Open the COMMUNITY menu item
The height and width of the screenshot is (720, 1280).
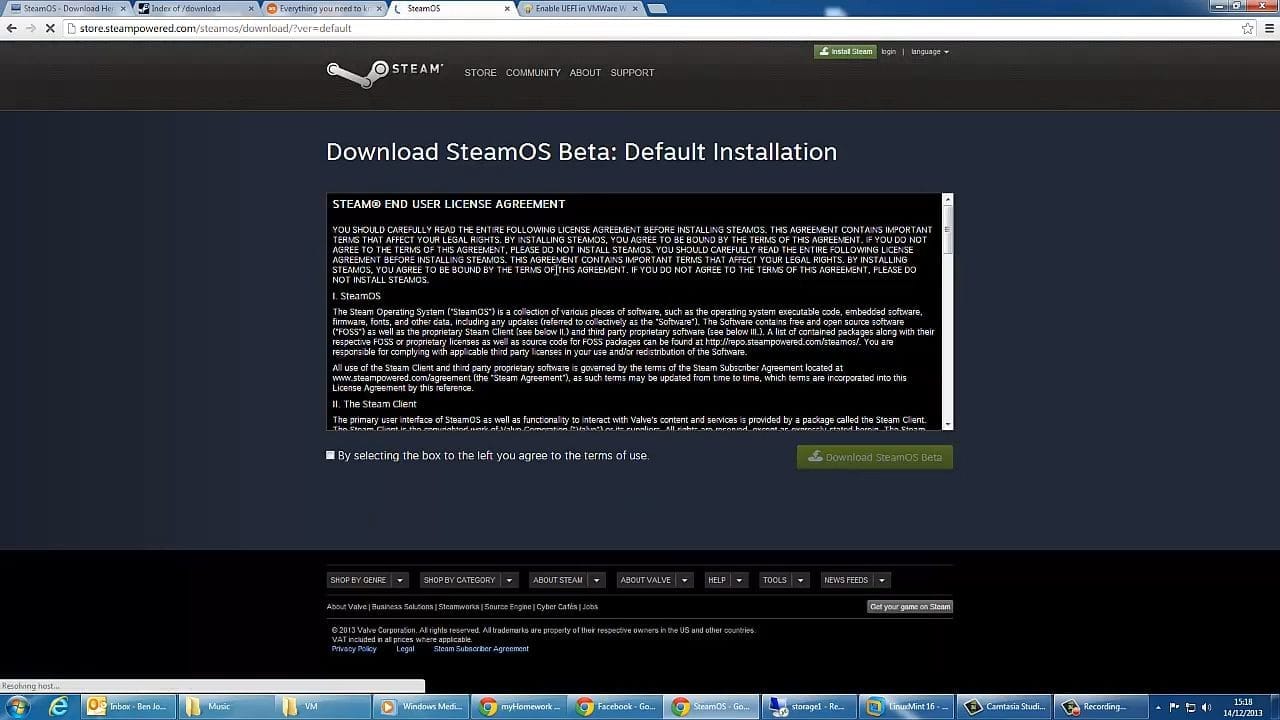click(x=533, y=72)
